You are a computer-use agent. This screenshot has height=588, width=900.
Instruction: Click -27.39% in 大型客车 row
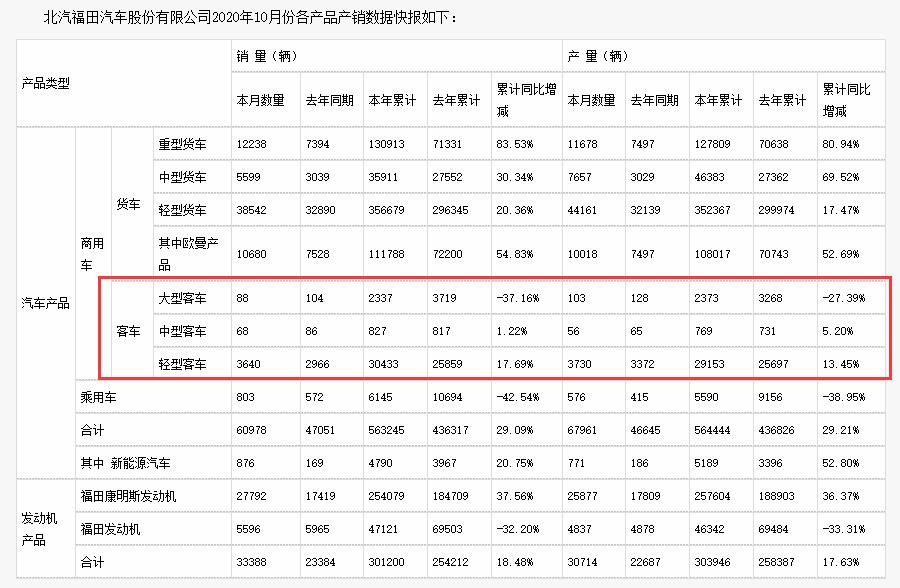click(x=843, y=298)
